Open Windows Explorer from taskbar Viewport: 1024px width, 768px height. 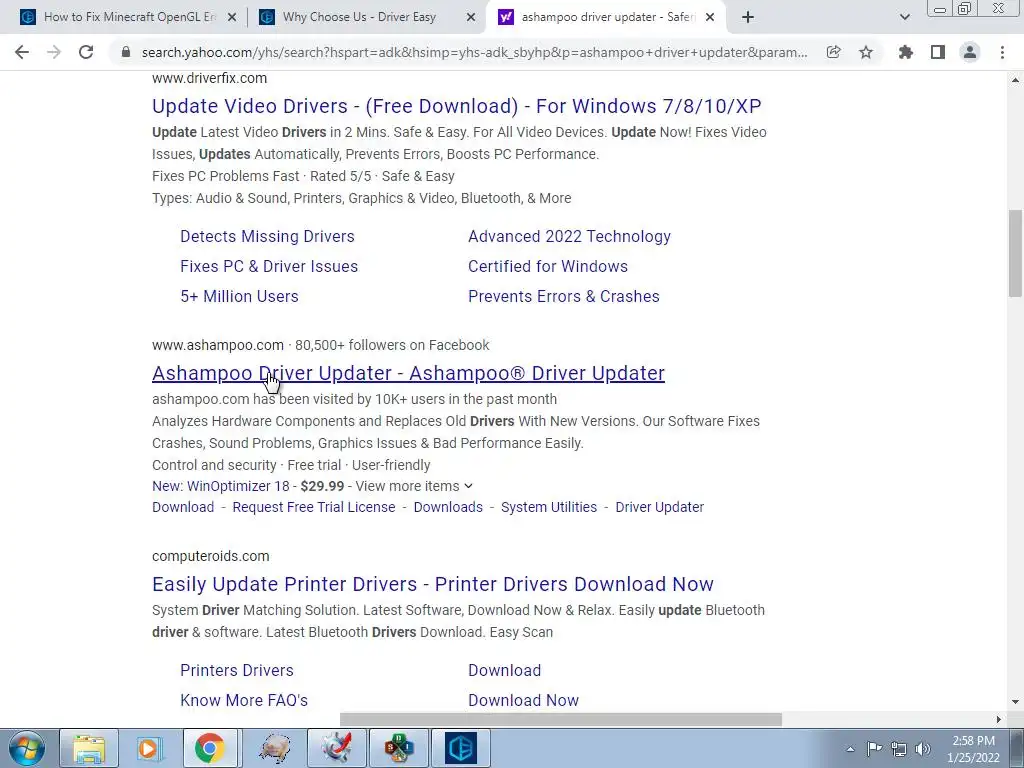pos(89,748)
